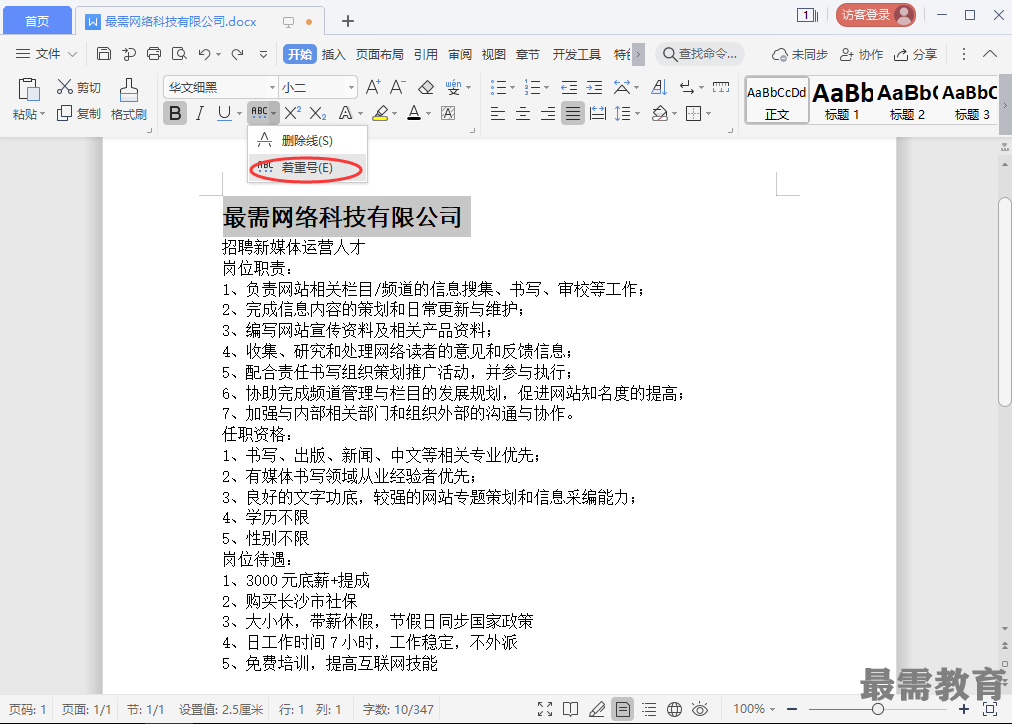Image resolution: width=1012 pixels, height=724 pixels.
Task: Click the zoom slider handle
Action: coord(878,709)
